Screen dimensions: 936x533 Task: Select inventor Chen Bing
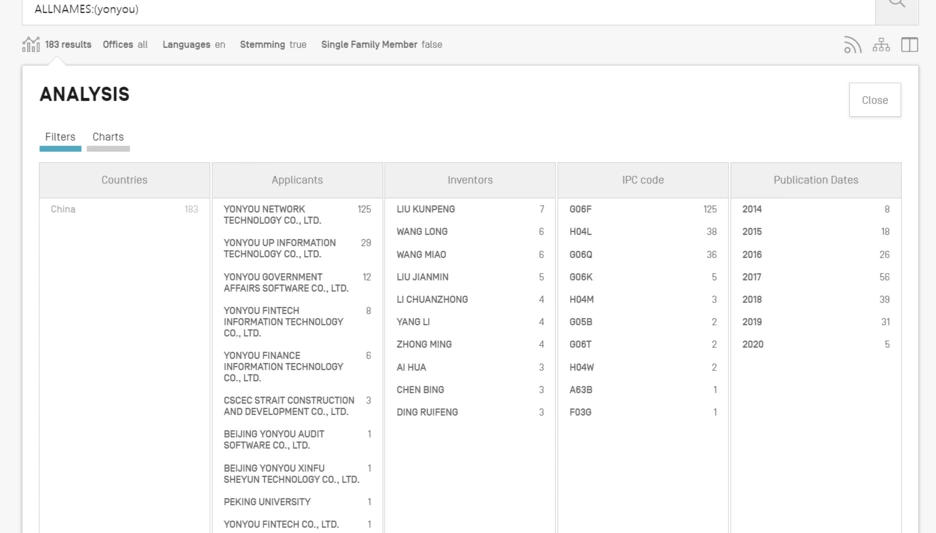pos(470,390)
